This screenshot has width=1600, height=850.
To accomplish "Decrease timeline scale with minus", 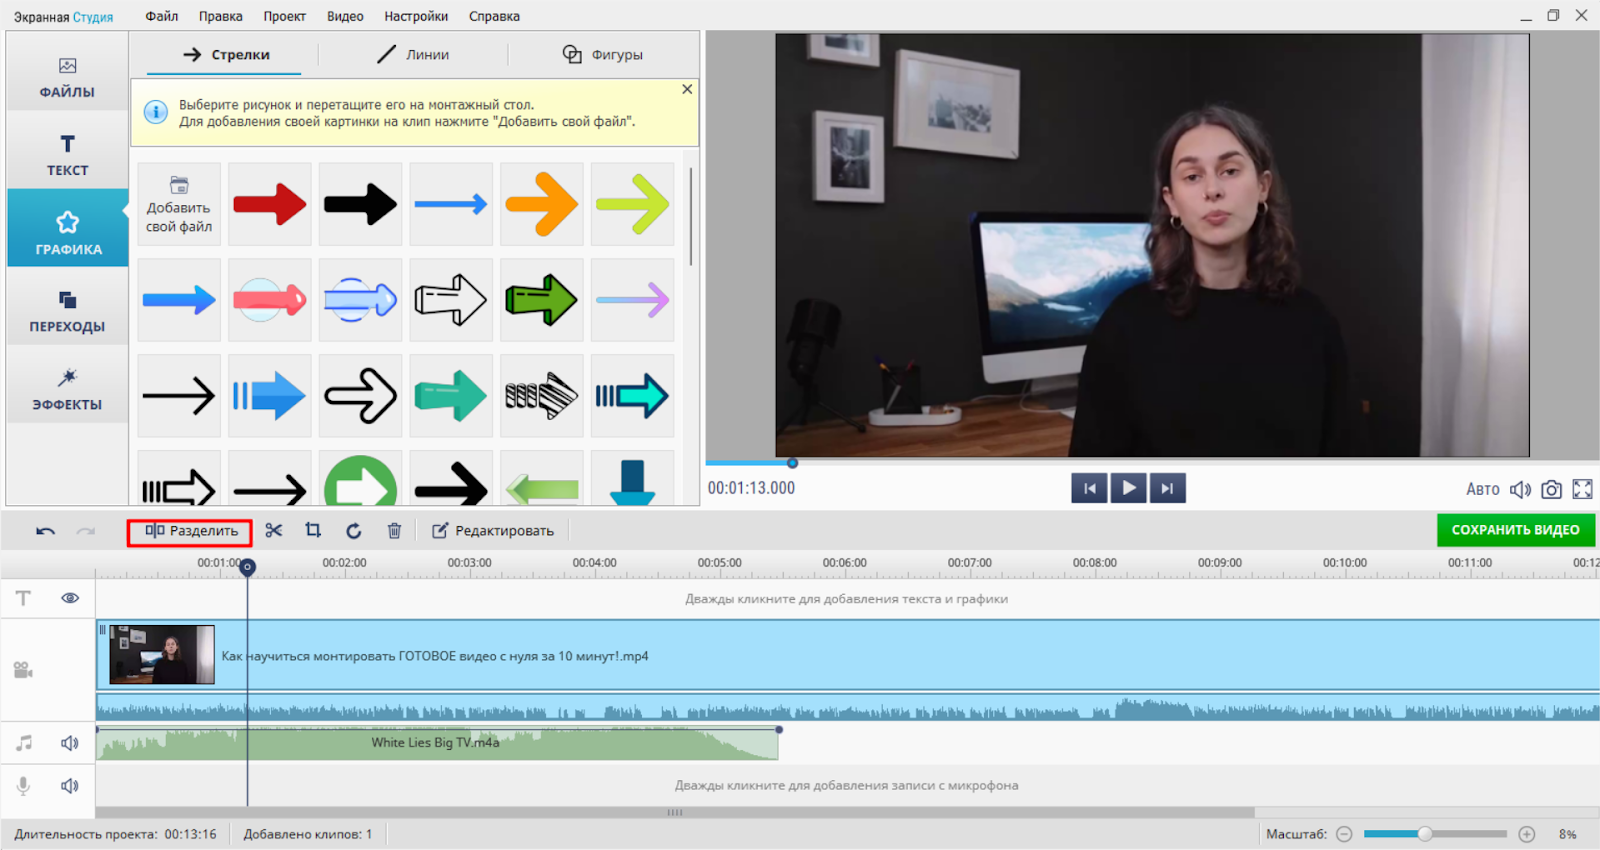I will tap(1344, 834).
